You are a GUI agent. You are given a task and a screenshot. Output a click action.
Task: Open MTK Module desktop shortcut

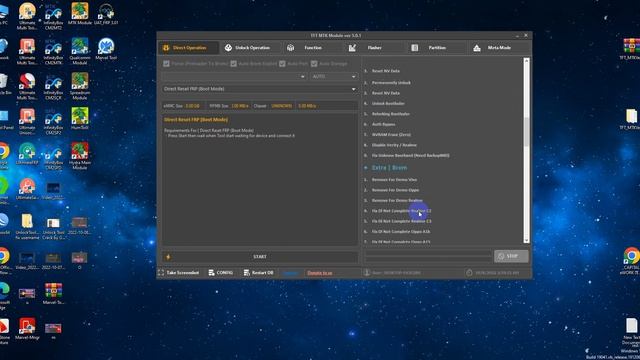click(80, 14)
